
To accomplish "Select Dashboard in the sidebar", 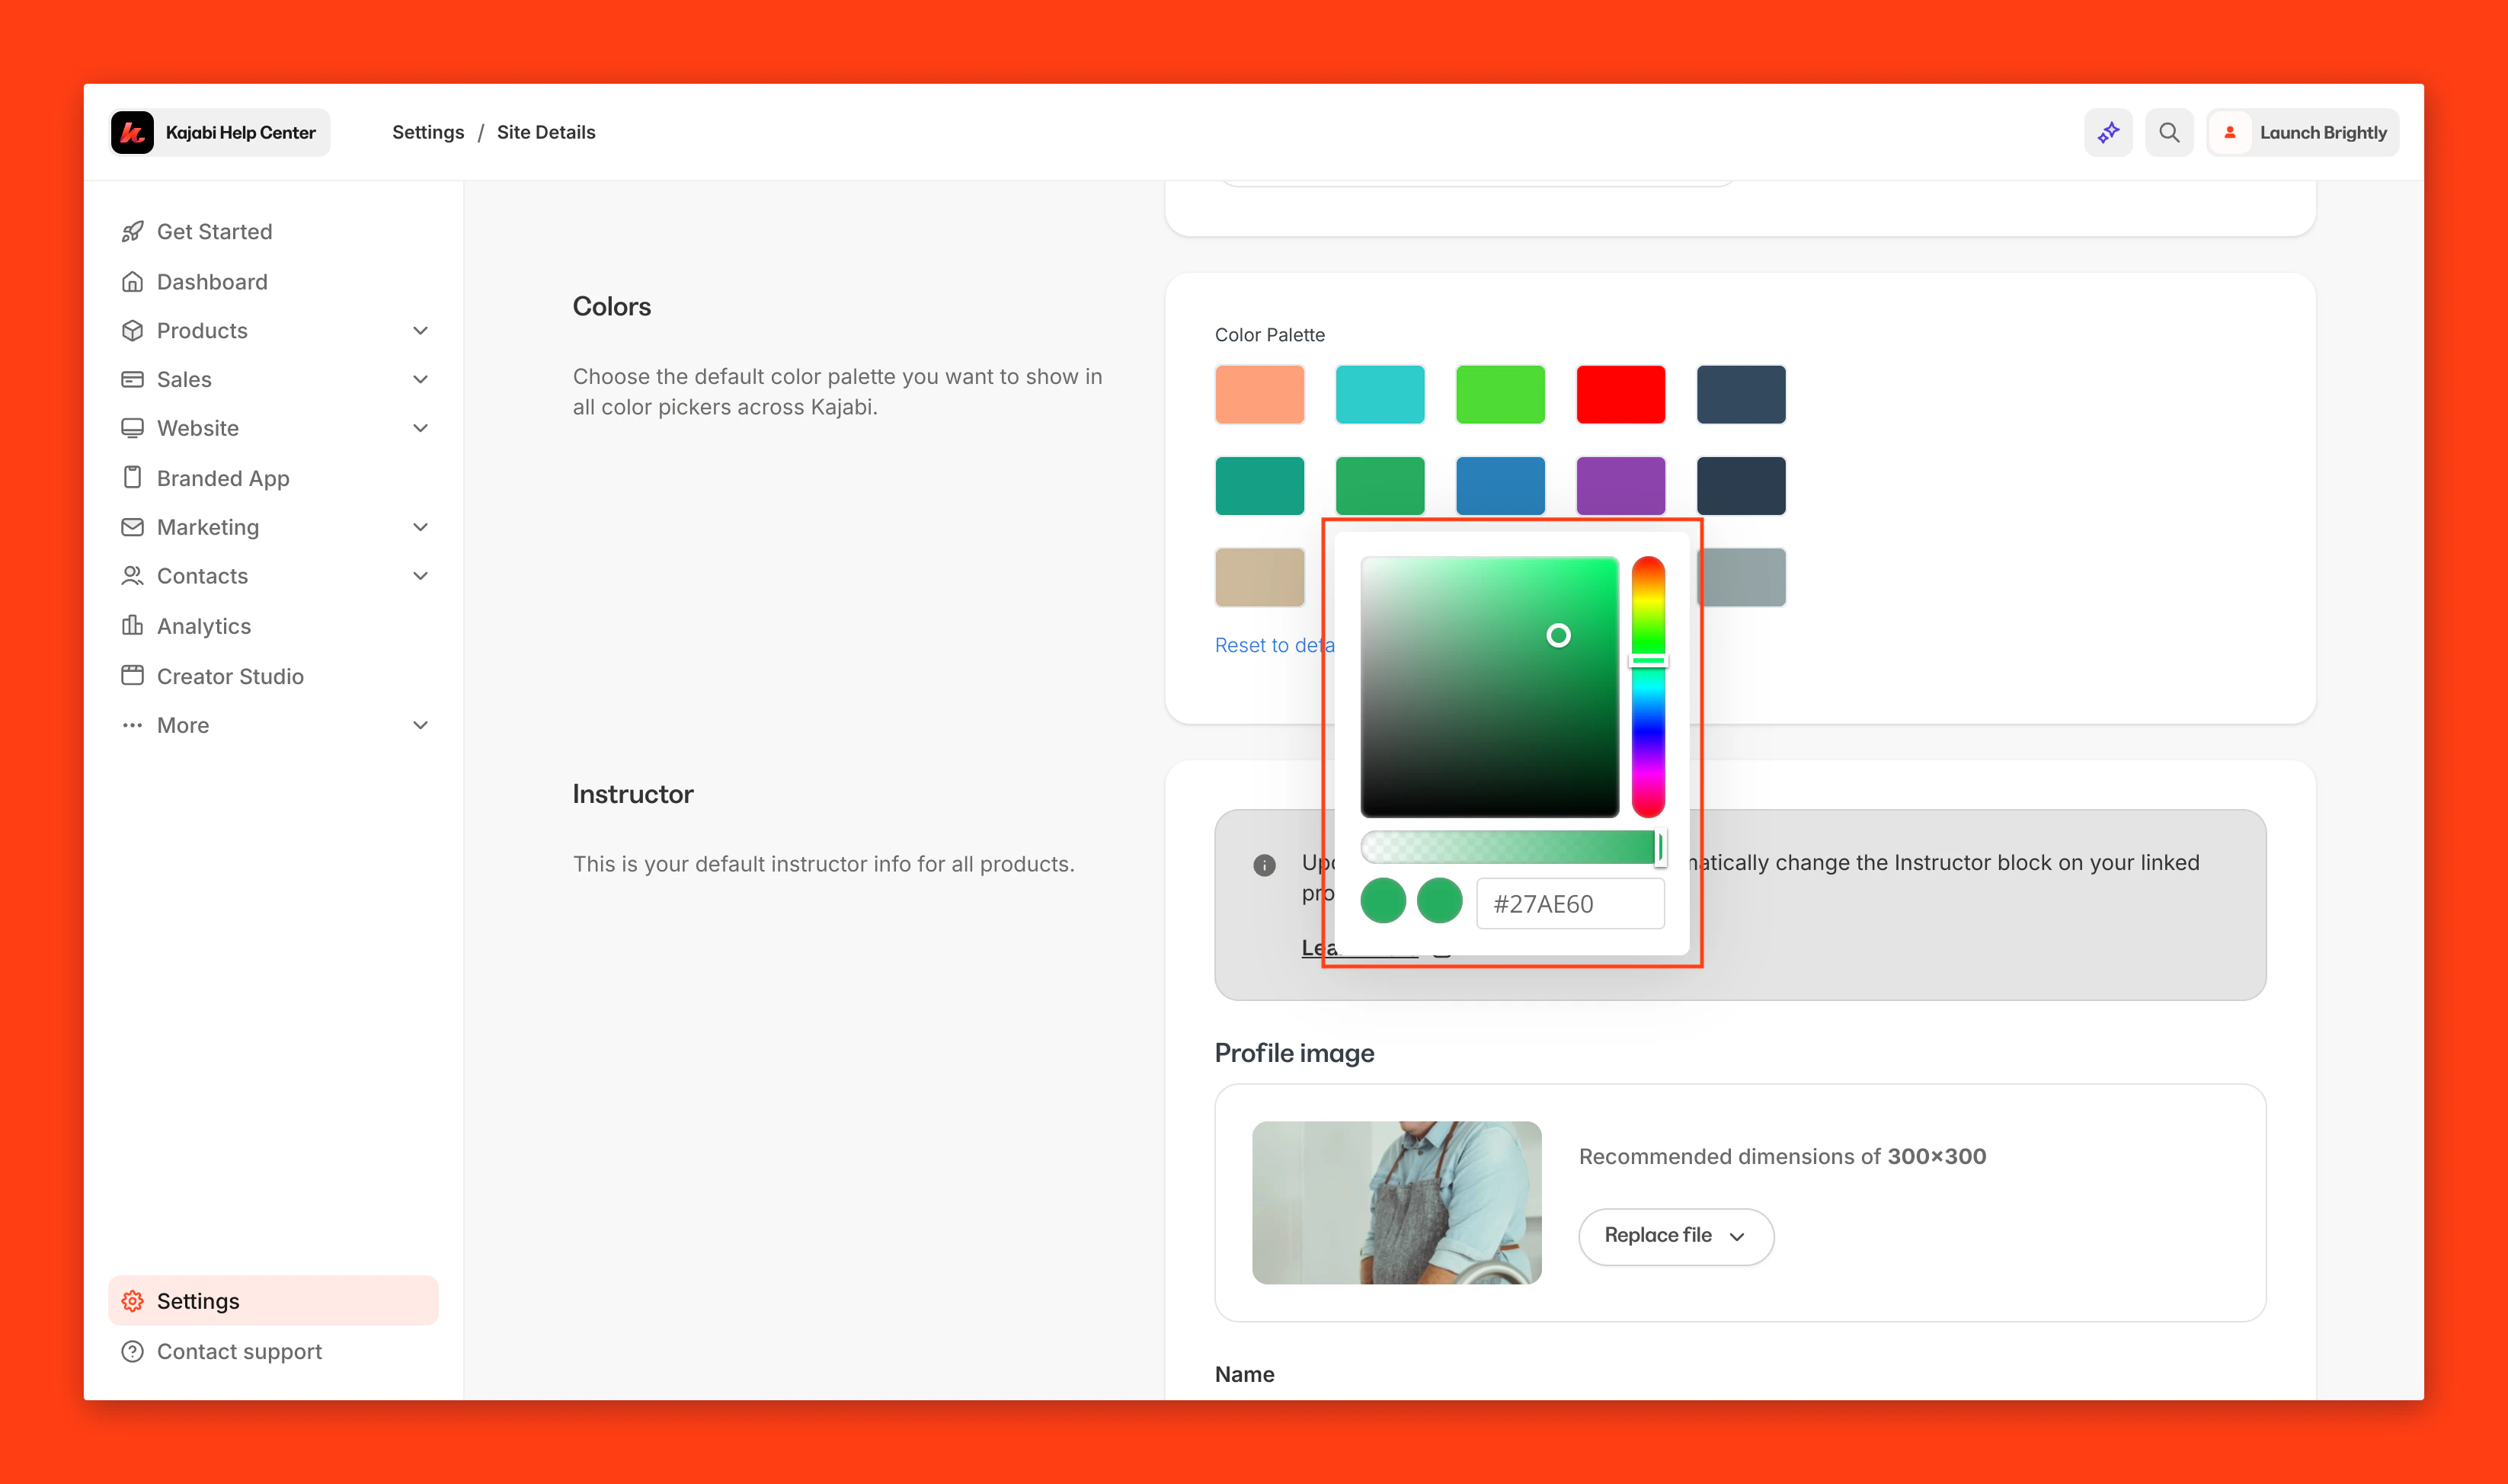I will click(x=211, y=282).
